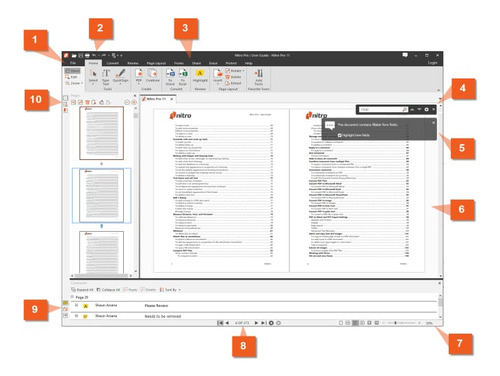The image size is (500, 376).
Task: Click the Add Tools icon
Action: coord(259,73)
